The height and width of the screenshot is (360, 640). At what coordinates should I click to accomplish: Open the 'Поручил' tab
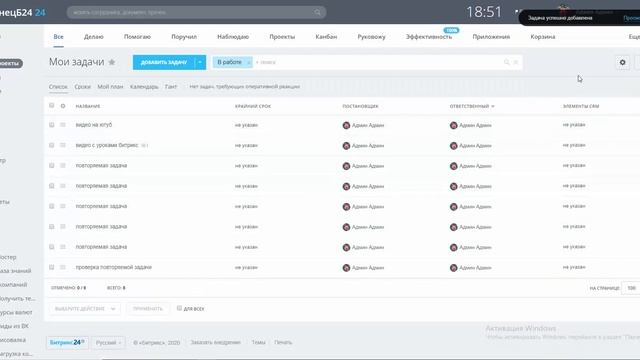tap(184, 37)
